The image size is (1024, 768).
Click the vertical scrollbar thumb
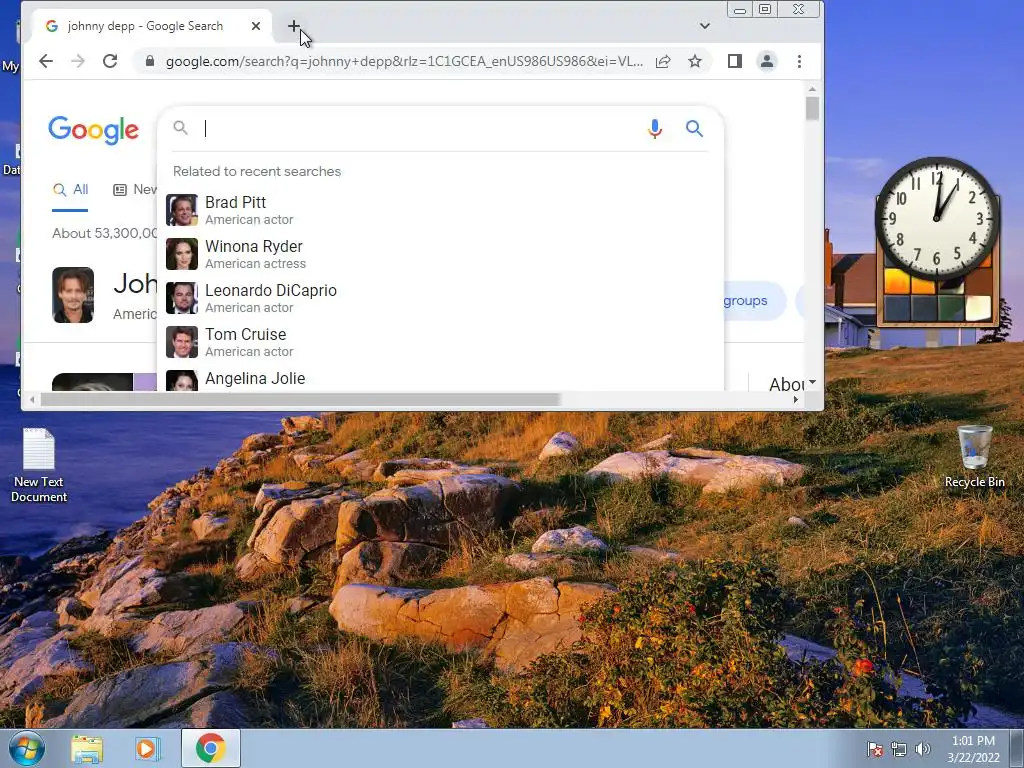[x=812, y=108]
